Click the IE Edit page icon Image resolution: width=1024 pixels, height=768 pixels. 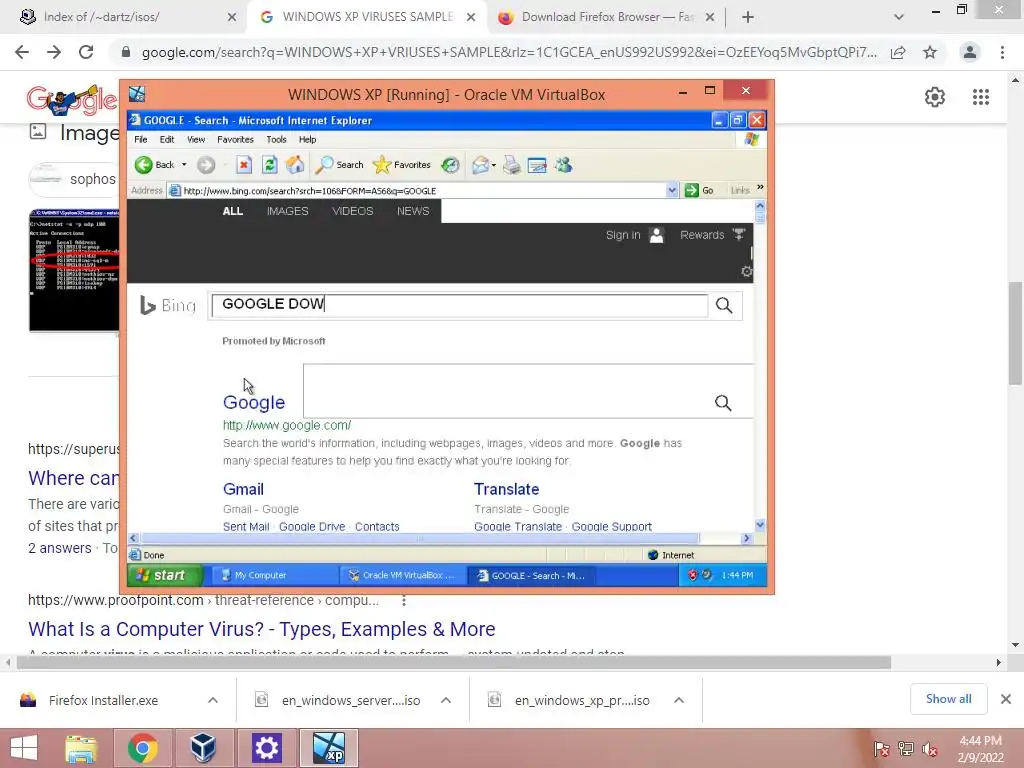537,165
